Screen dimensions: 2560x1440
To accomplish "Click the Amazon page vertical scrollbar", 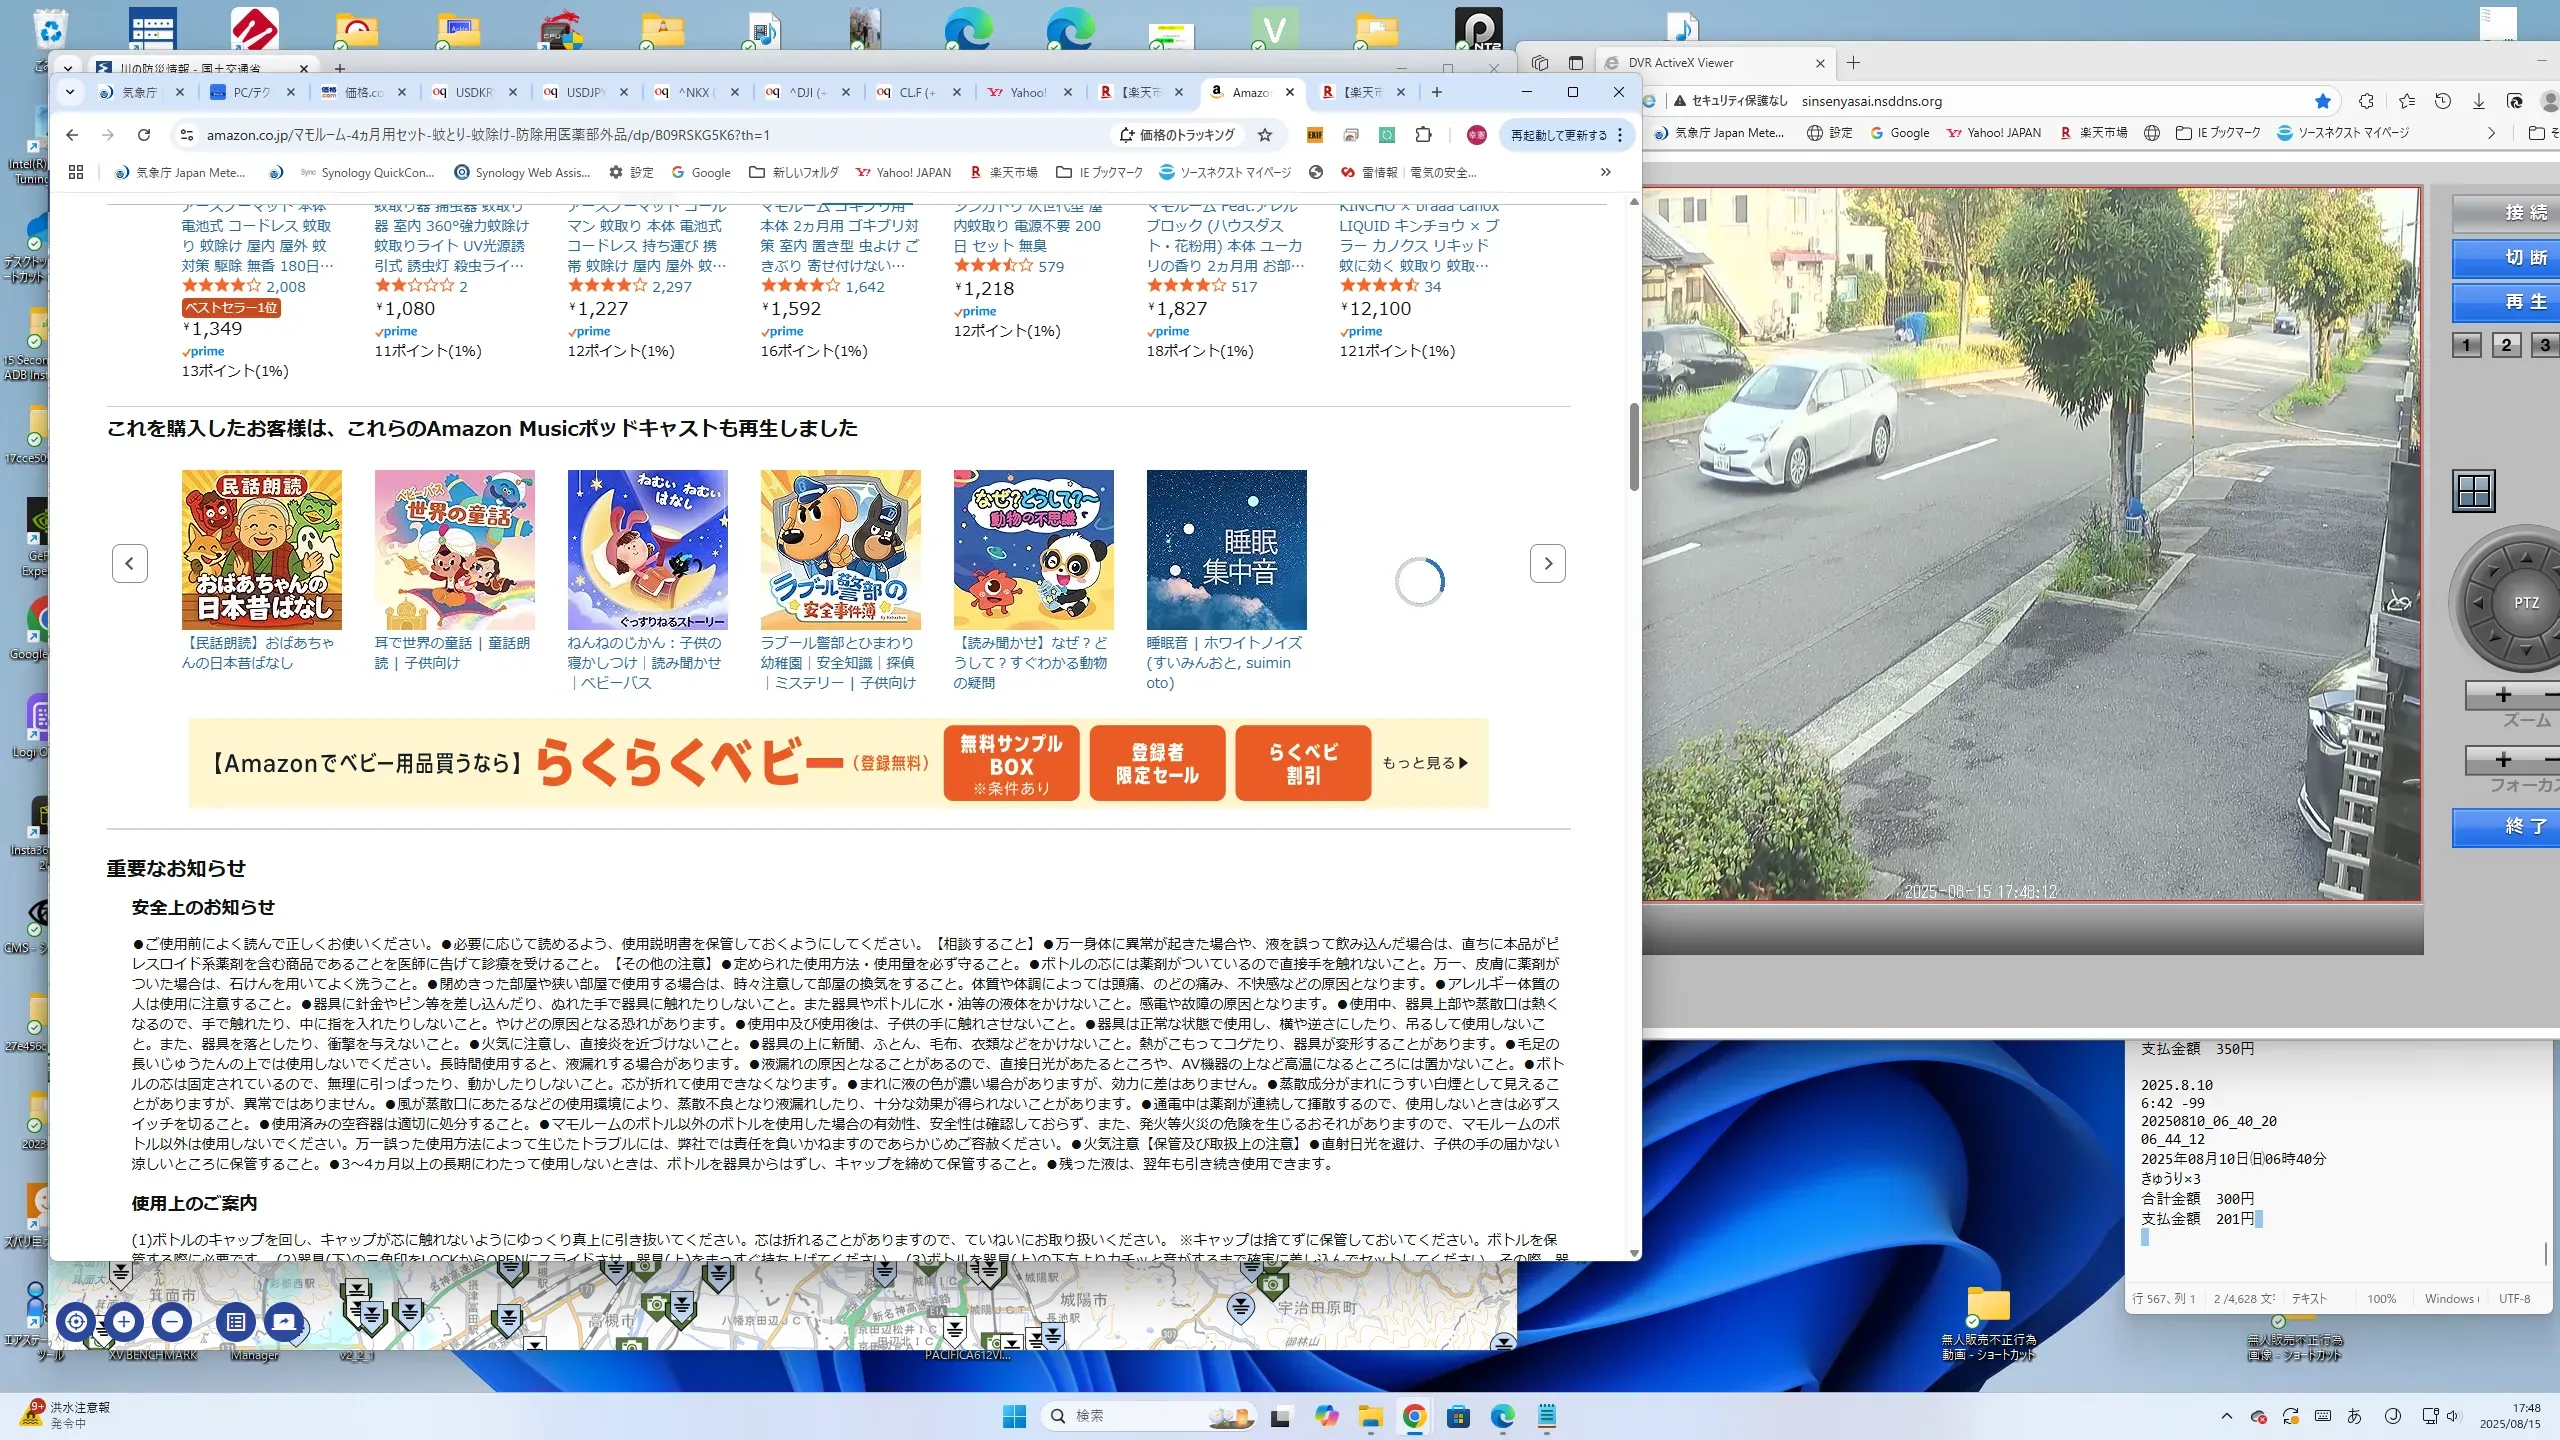I will pyautogui.click(x=1634, y=446).
